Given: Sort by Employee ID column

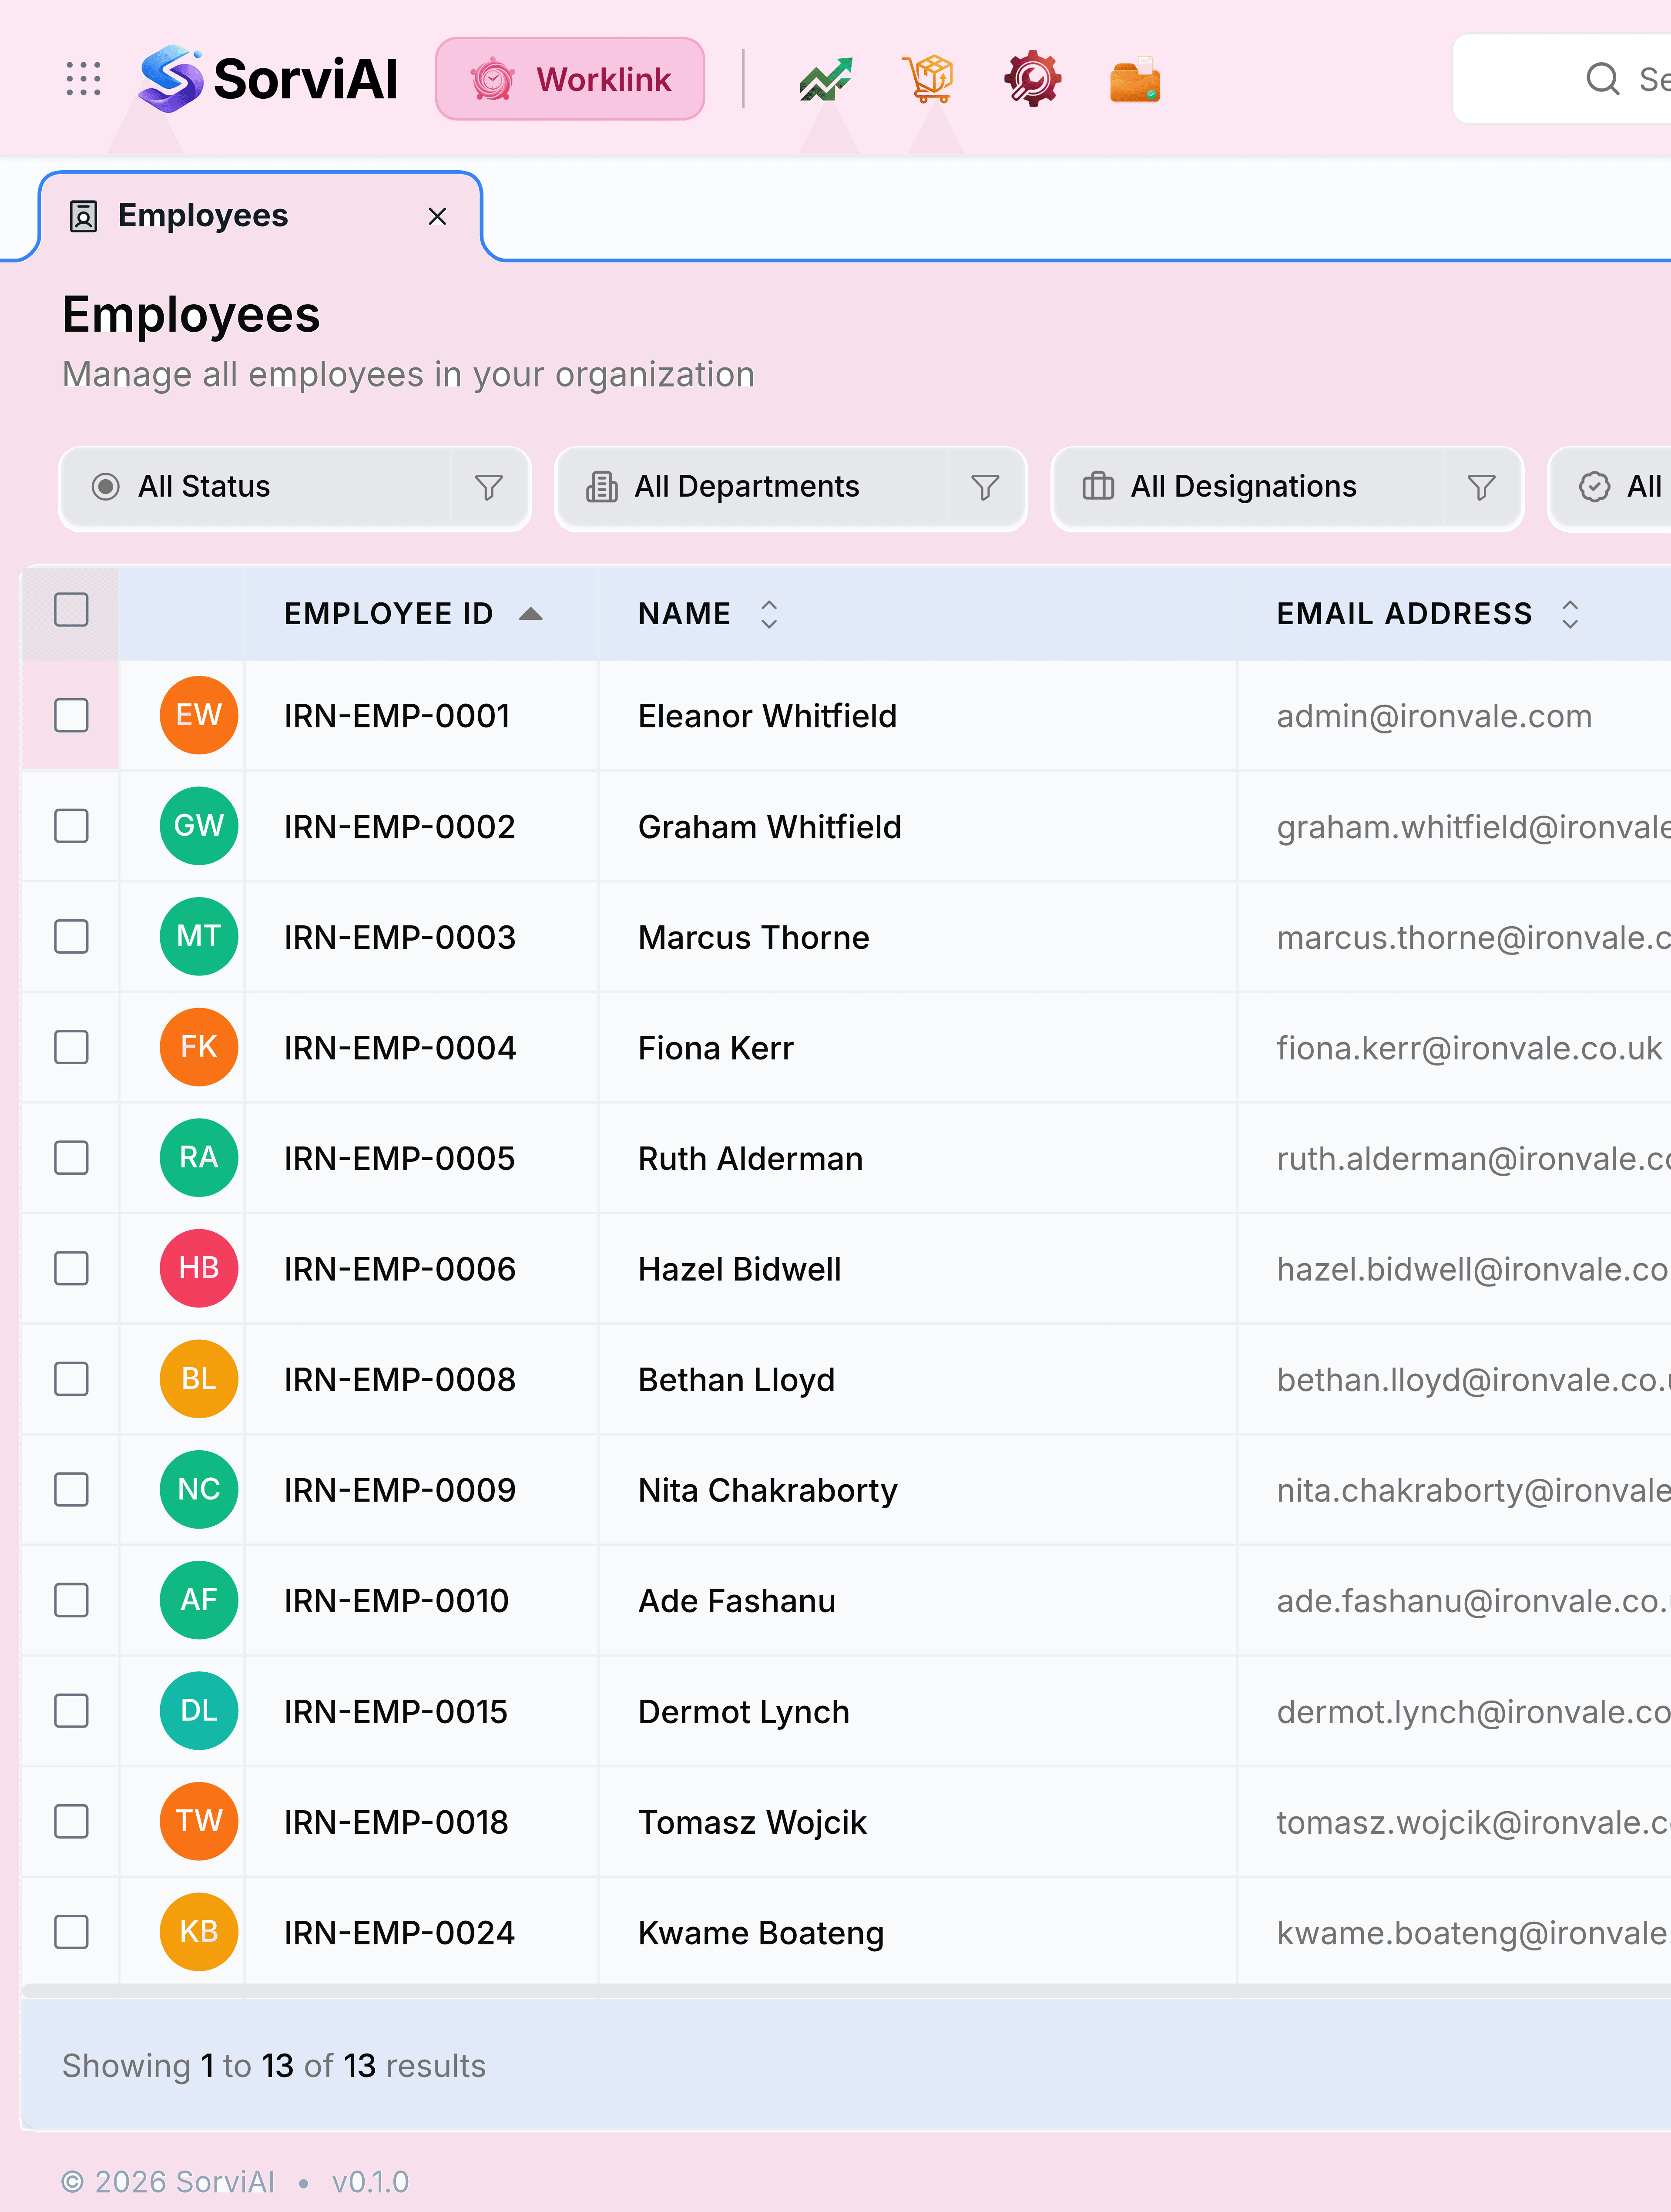Looking at the screenshot, I should pos(413,614).
